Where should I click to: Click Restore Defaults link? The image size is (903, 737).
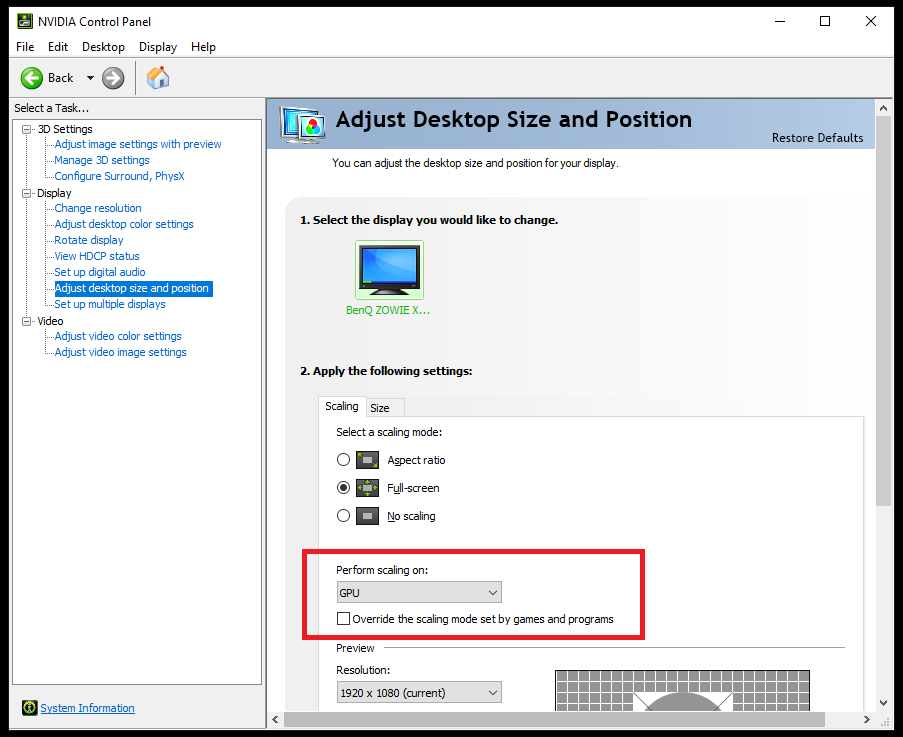817,138
